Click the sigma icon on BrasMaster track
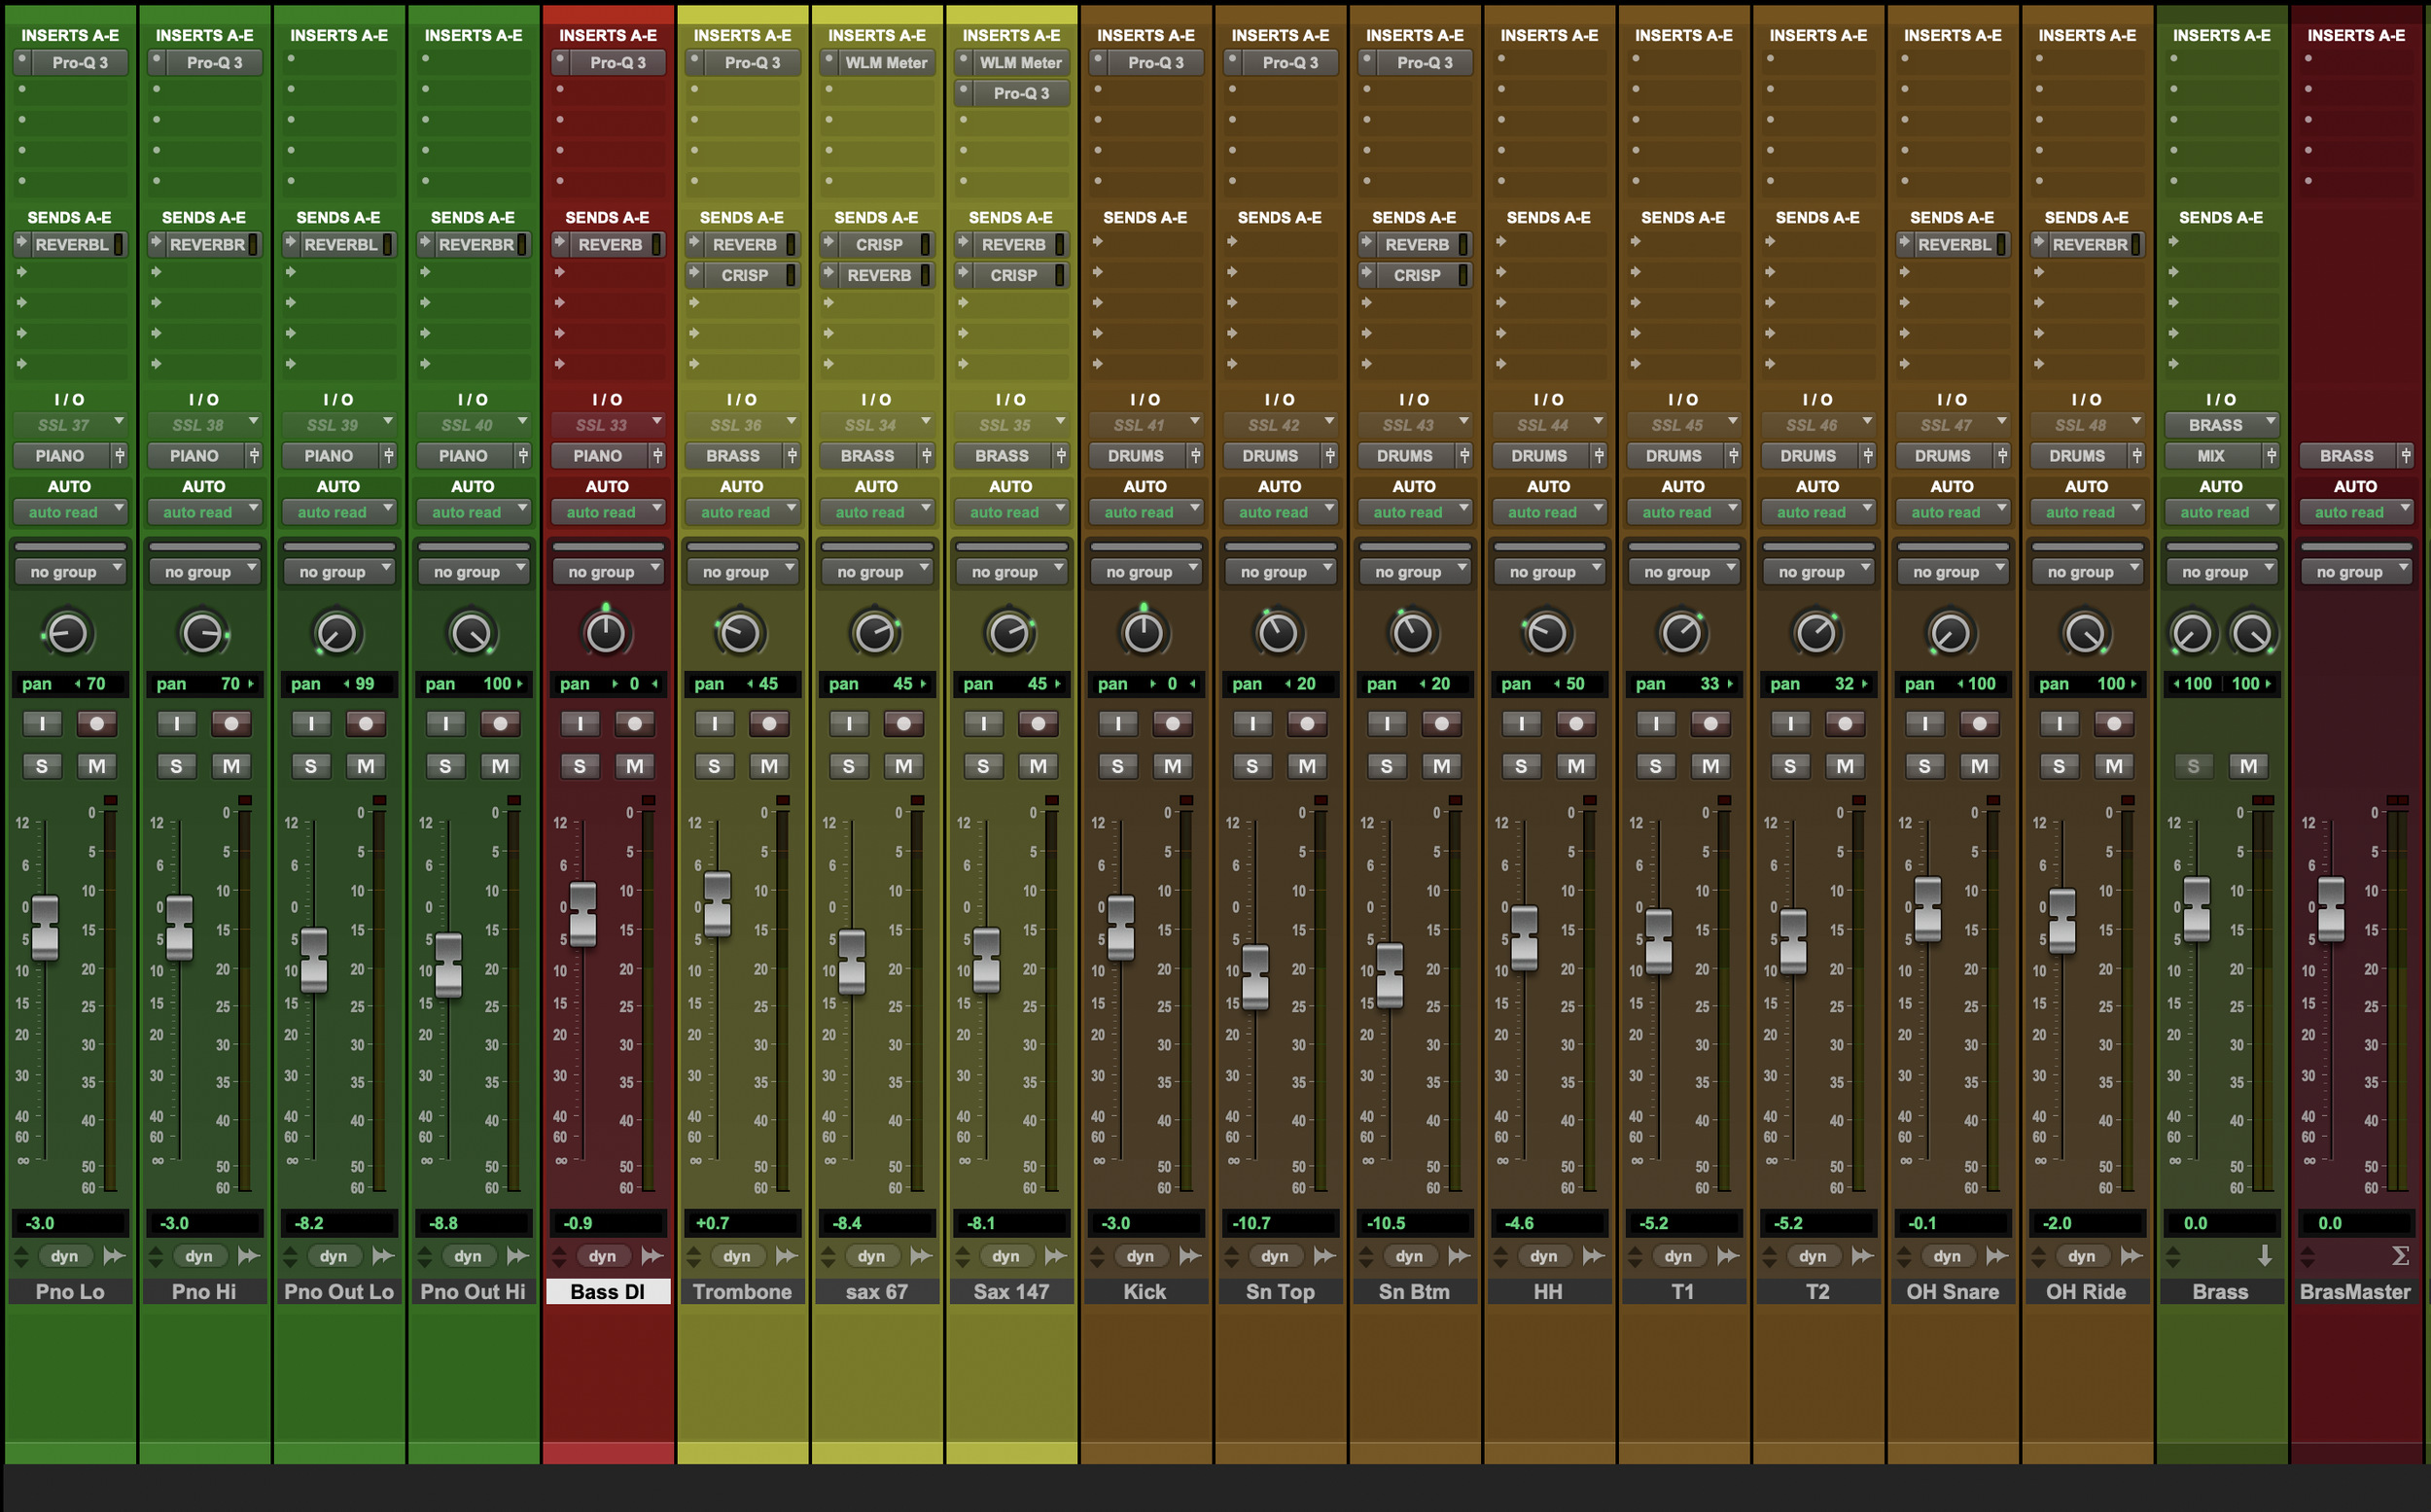Screen dimensions: 2431x1512 pyautogui.click(x=2400, y=1256)
